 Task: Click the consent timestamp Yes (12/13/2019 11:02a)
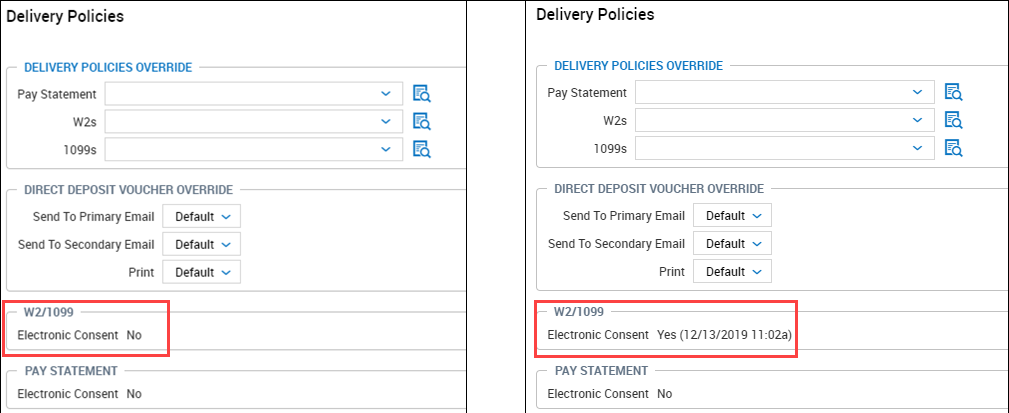click(x=725, y=334)
